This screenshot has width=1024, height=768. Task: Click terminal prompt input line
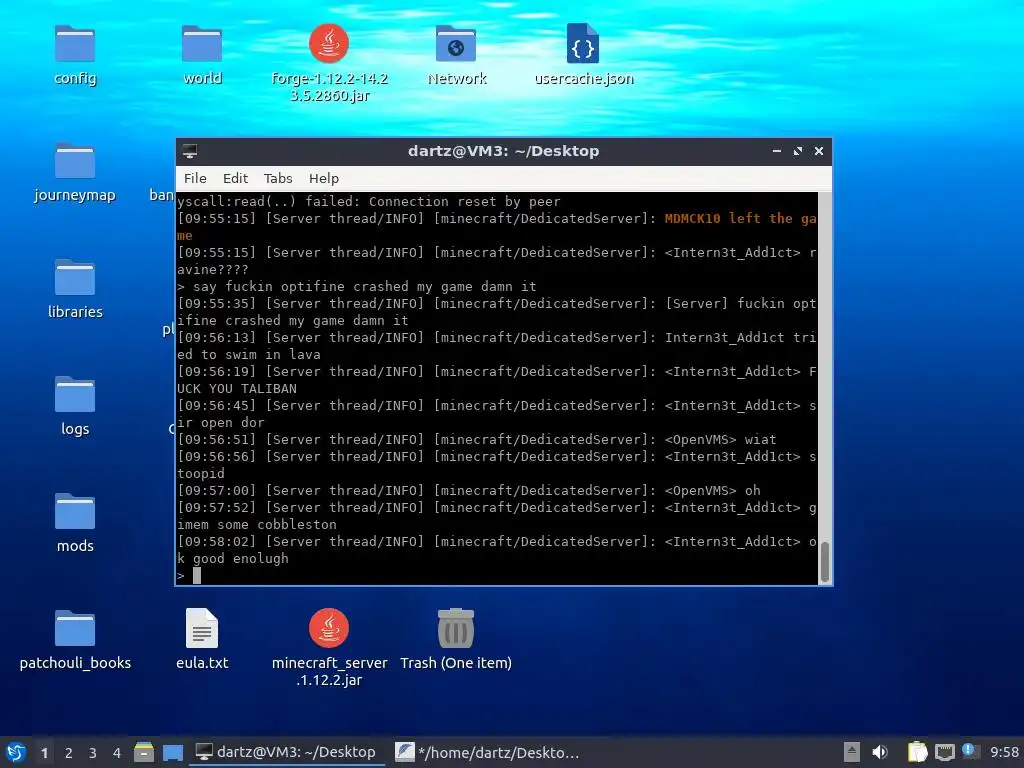coord(496,575)
